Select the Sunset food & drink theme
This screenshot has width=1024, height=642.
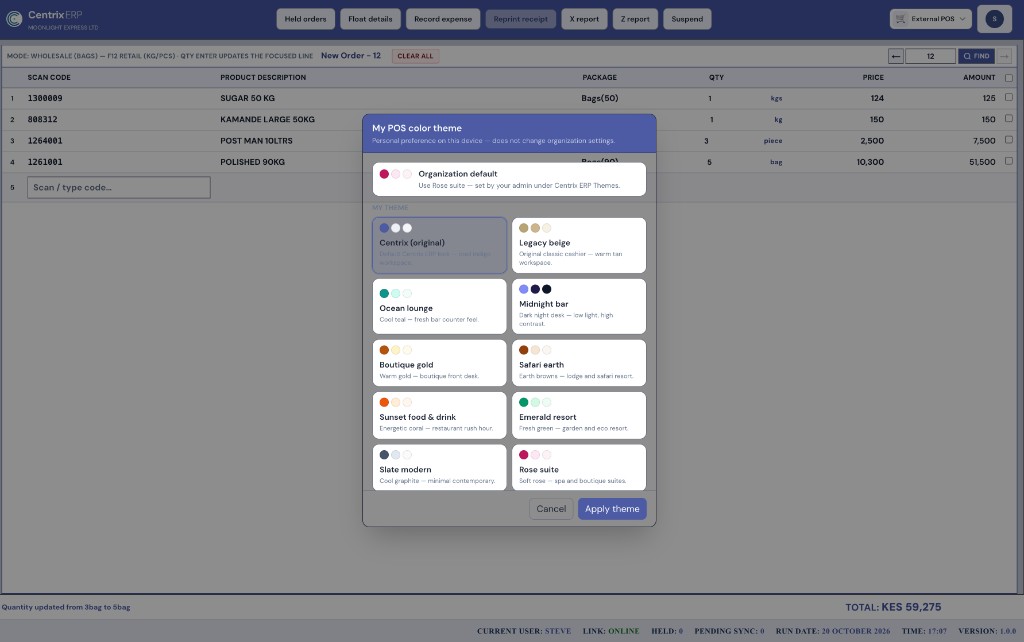(x=440, y=415)
